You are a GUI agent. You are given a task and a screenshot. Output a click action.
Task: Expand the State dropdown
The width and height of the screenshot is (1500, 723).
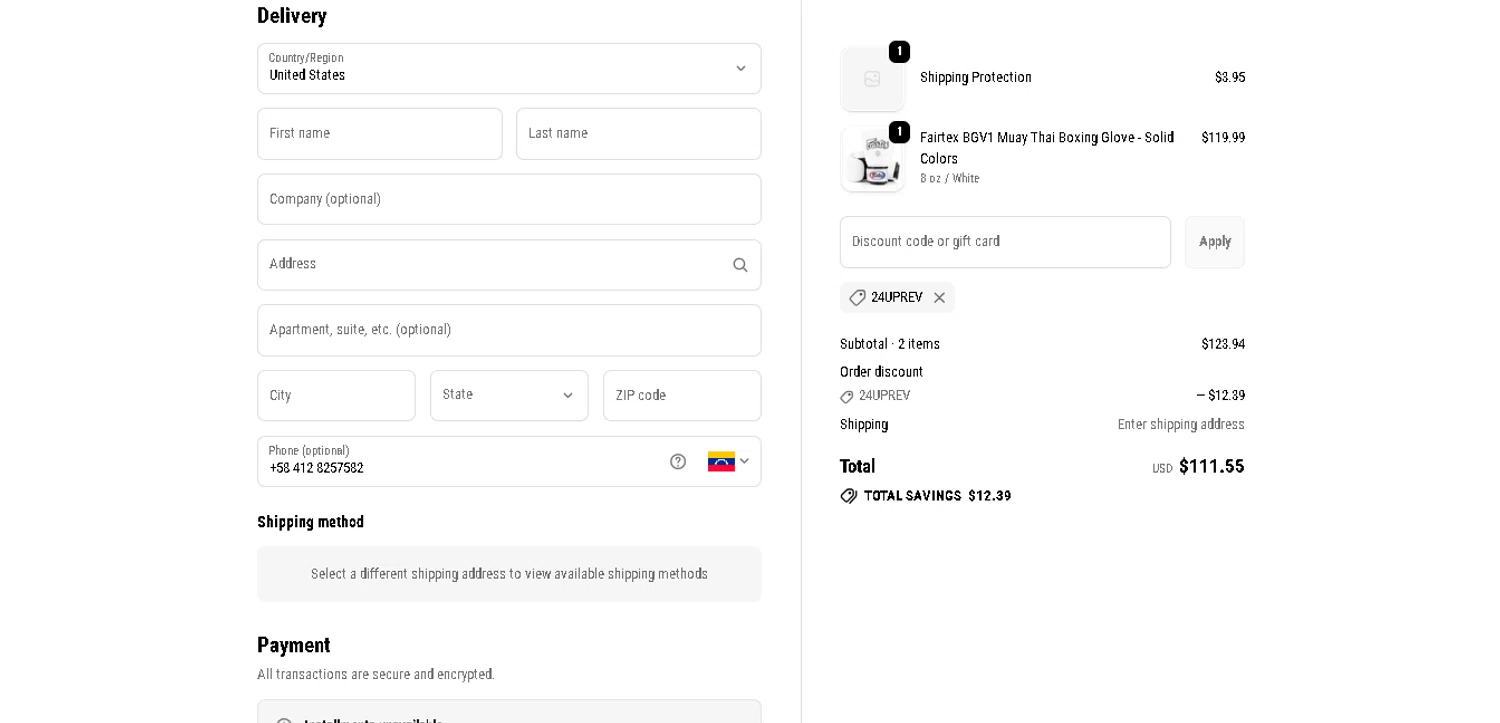click(509, 396)
